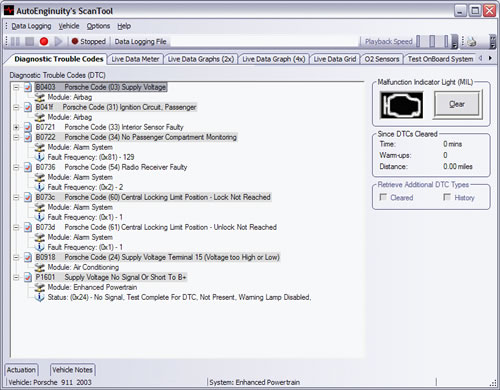The image size is (500, 390).
Task: Click the stop playback square icon
Action: (x=30, y=41)
